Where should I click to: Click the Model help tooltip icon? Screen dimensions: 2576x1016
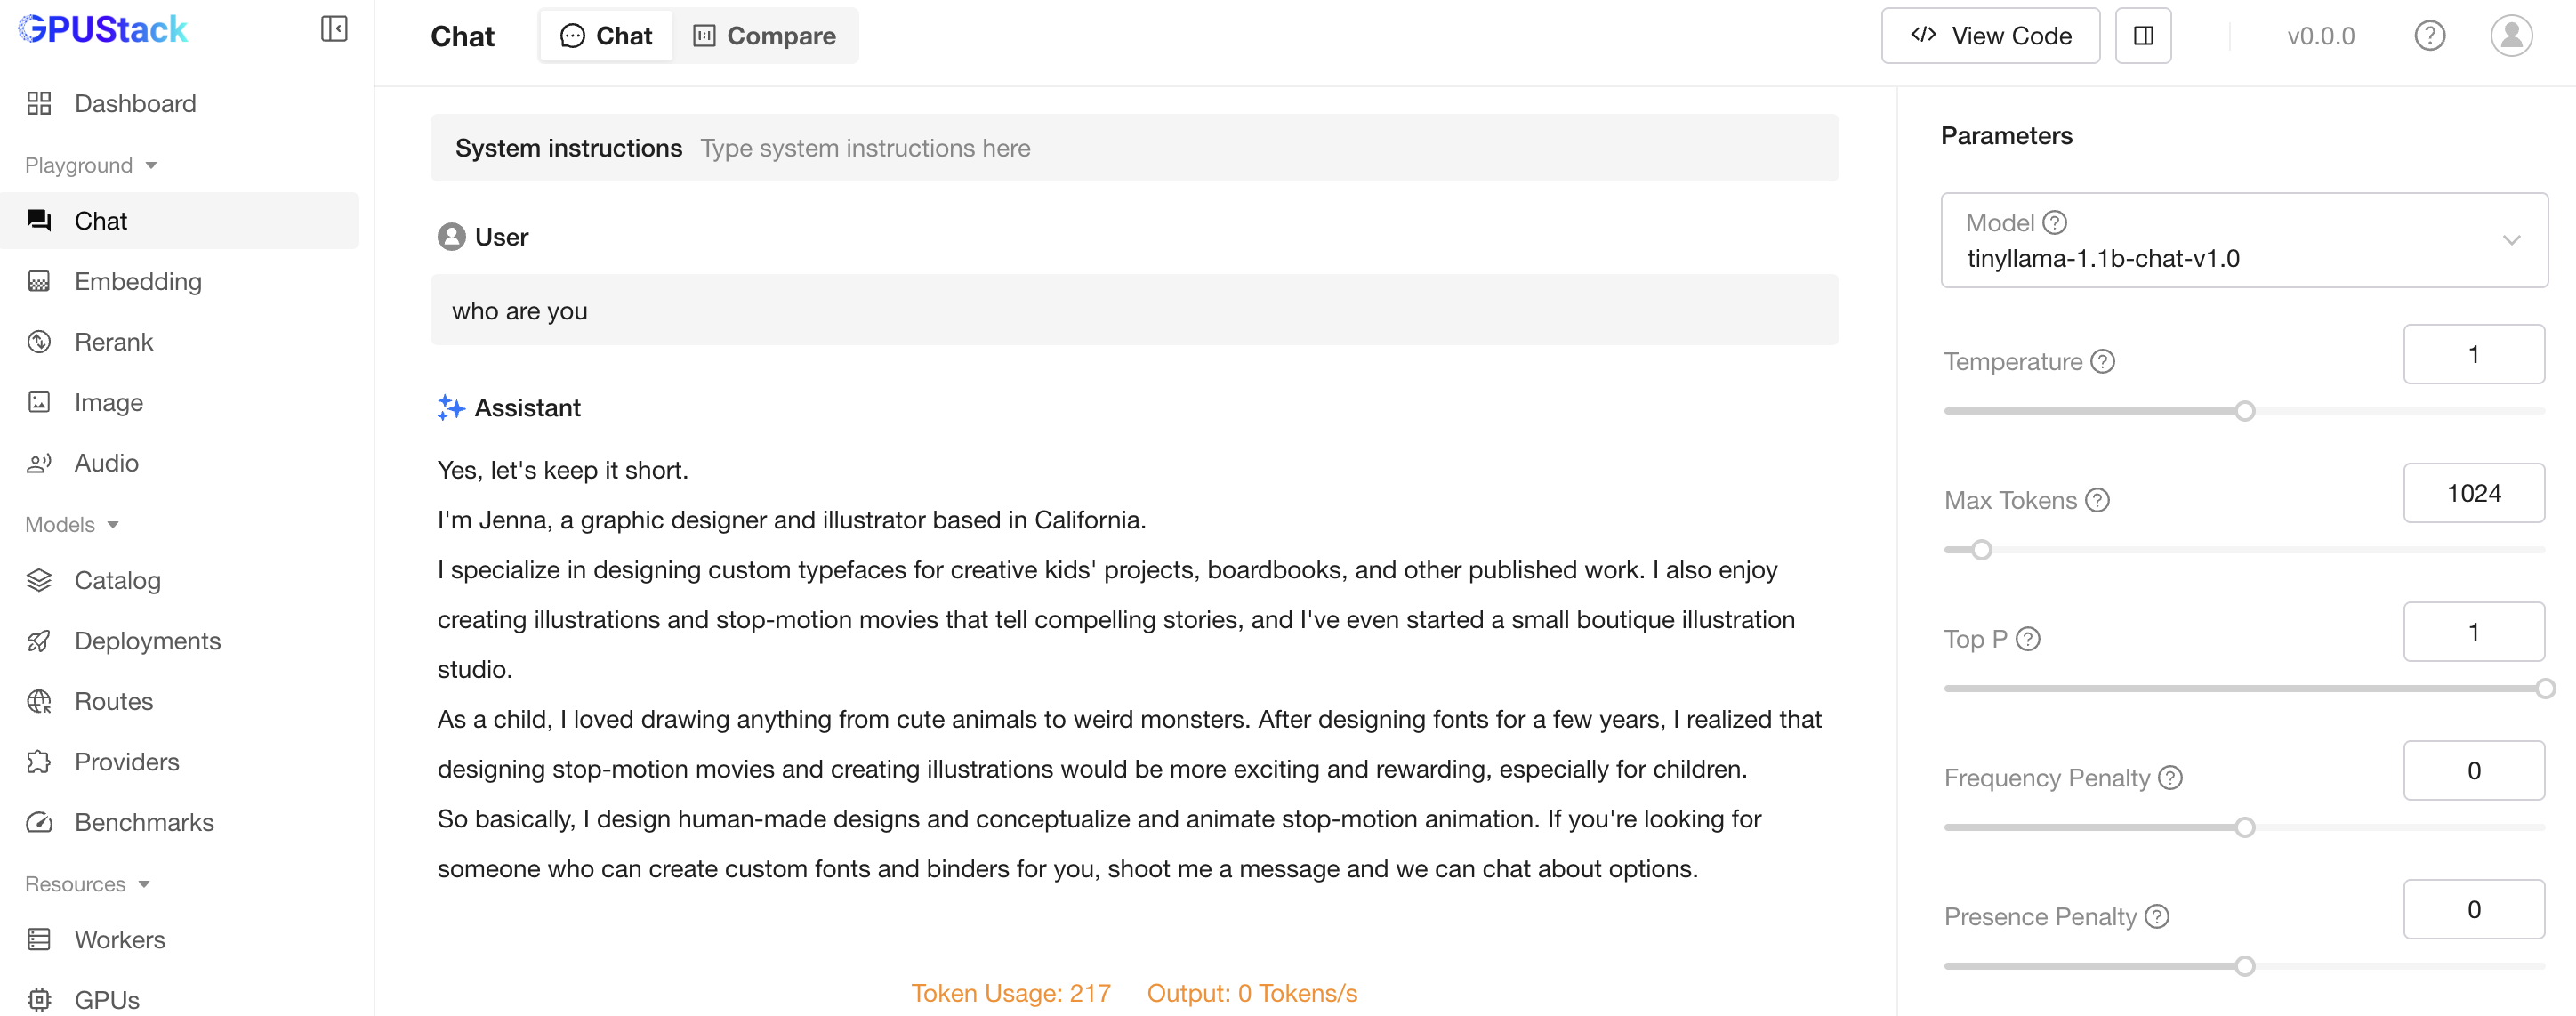pos(2054,222)
